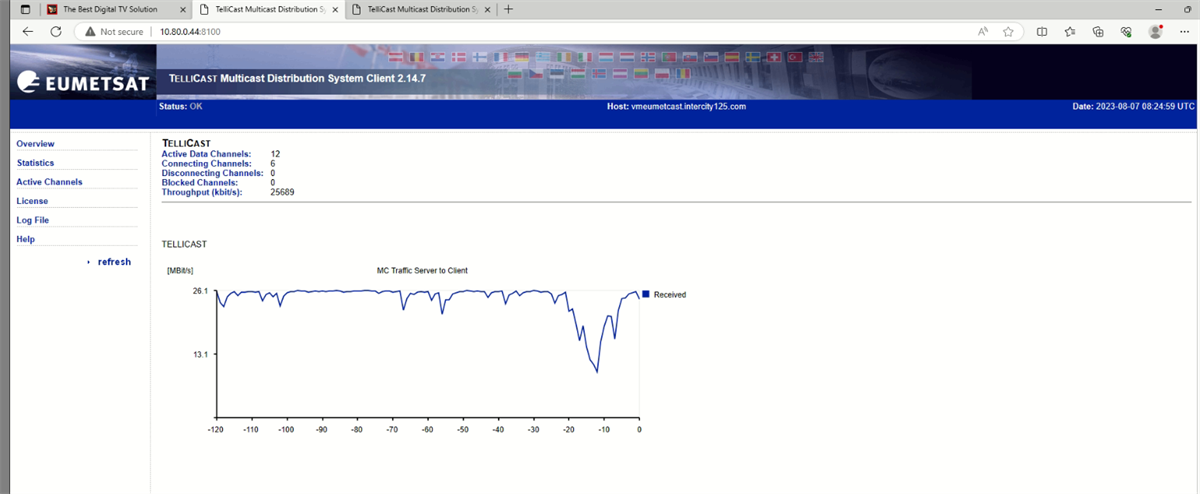Open the Read Aloud icon in address bar

click(x=984, y=31)
